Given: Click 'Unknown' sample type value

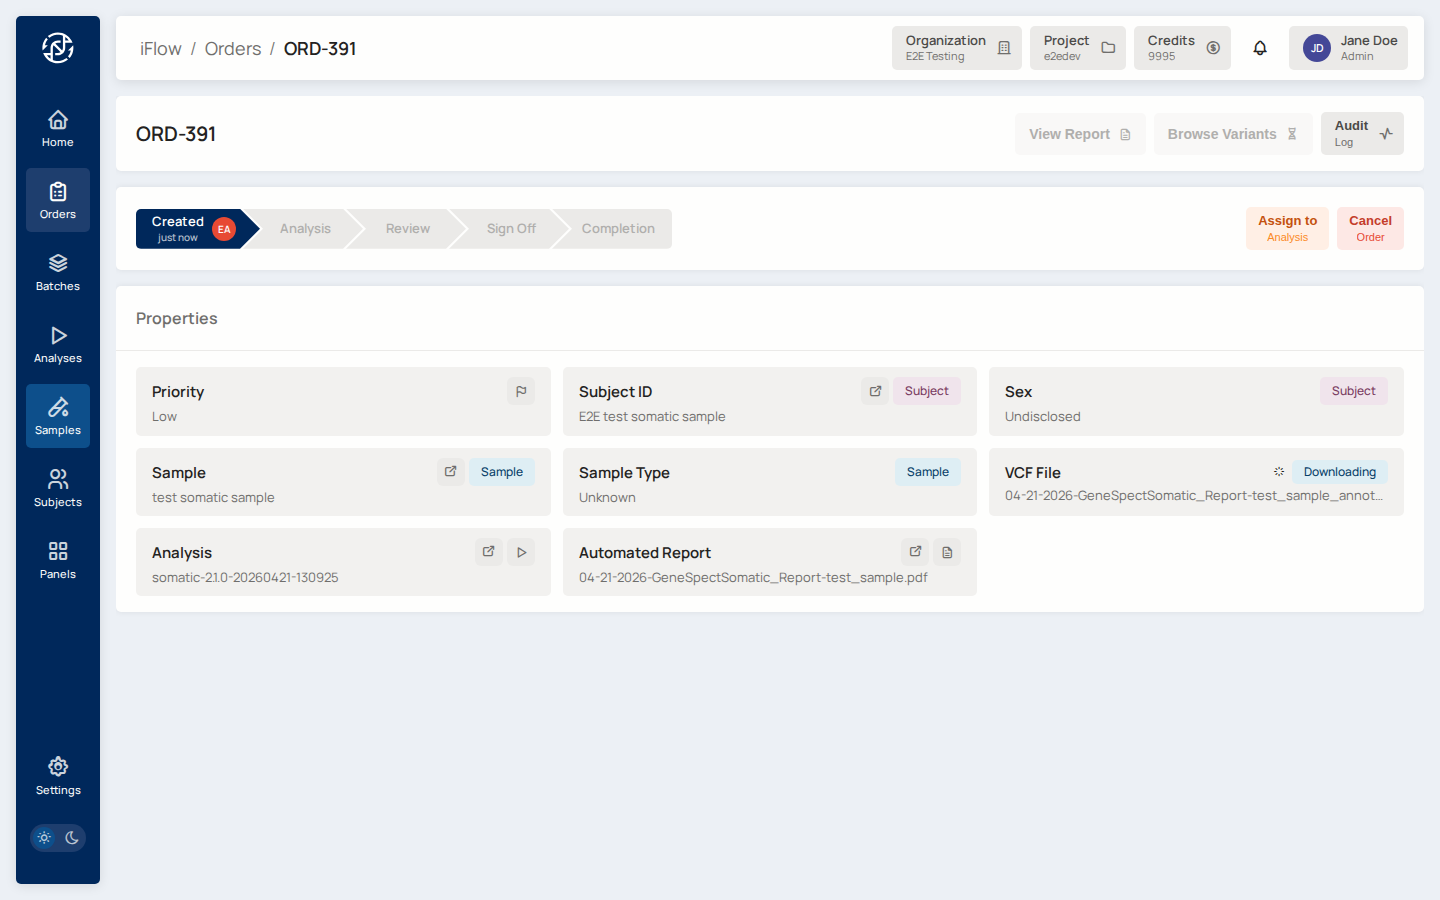Looking at the screenshot, I should (607, 498).
